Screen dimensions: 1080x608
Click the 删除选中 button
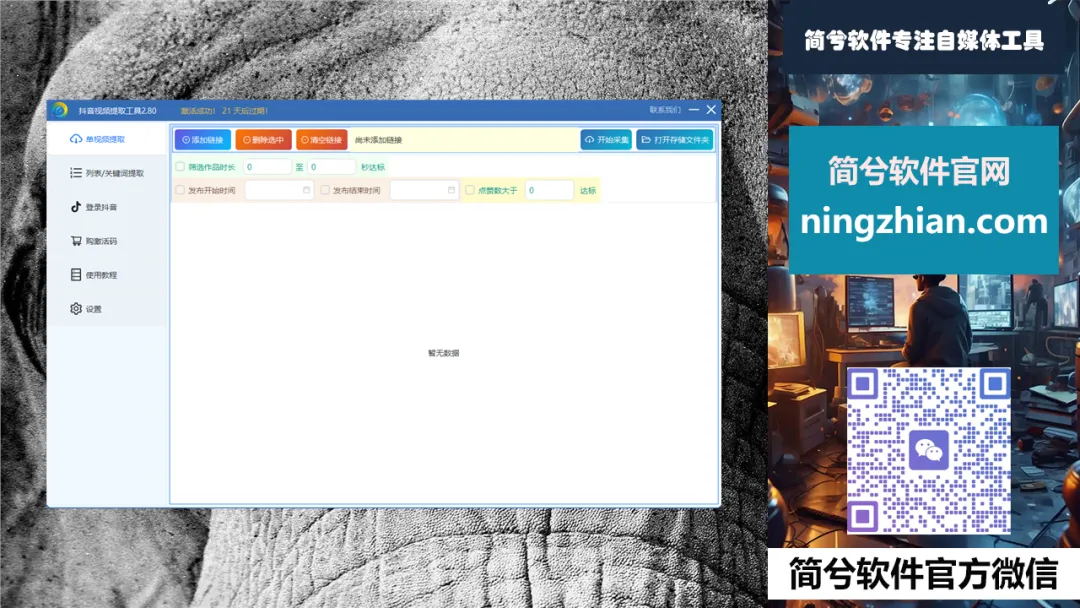pyautogui.click(x=263, y=140)
